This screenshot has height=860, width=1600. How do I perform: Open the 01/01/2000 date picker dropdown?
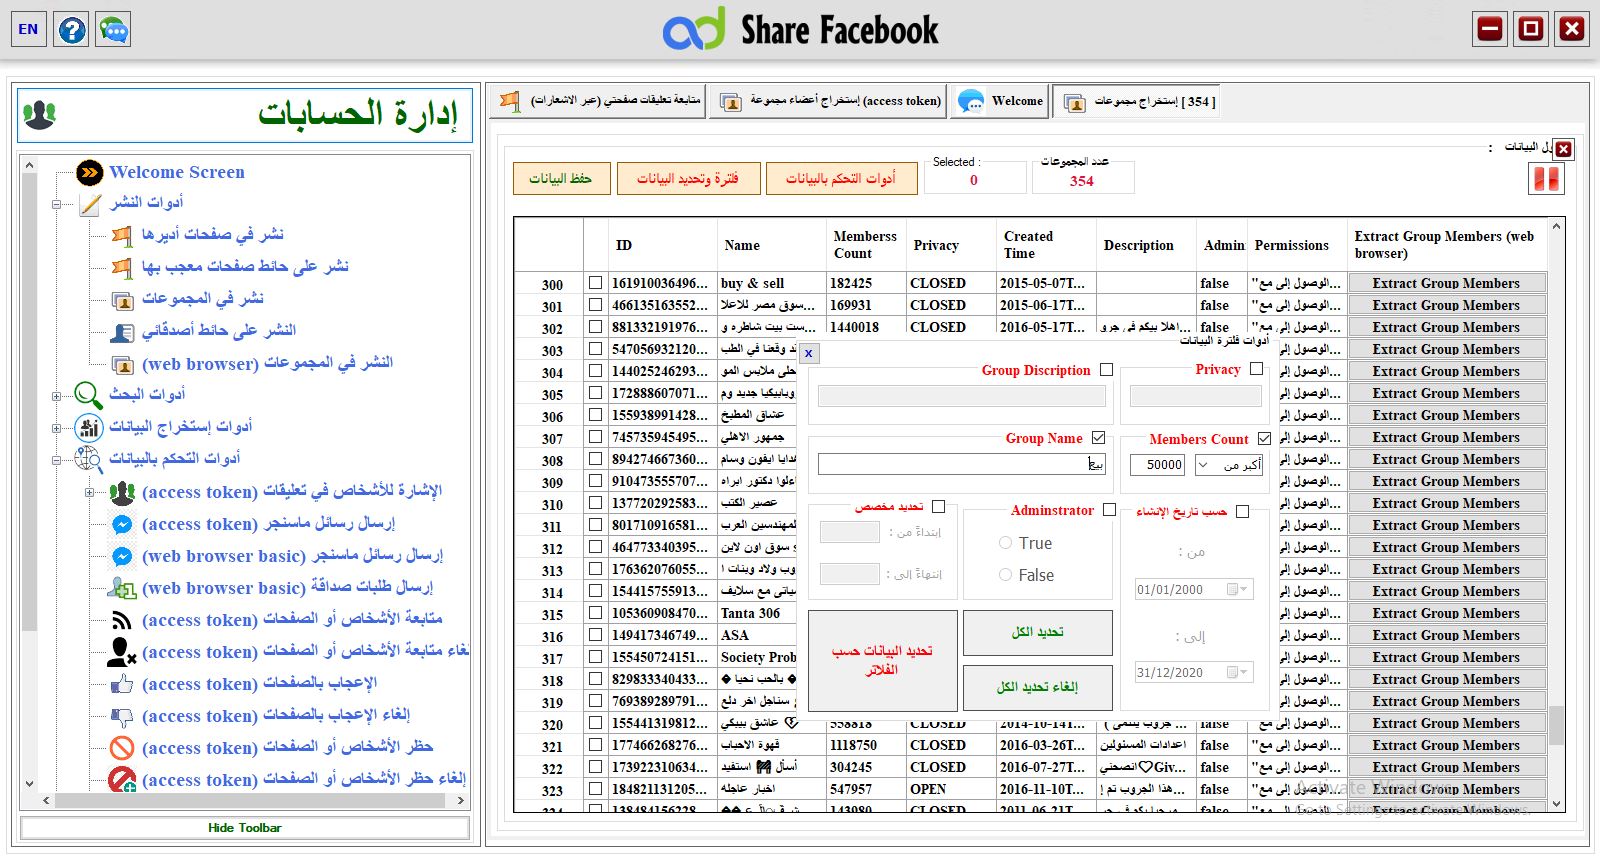(x=1237, y=590)
